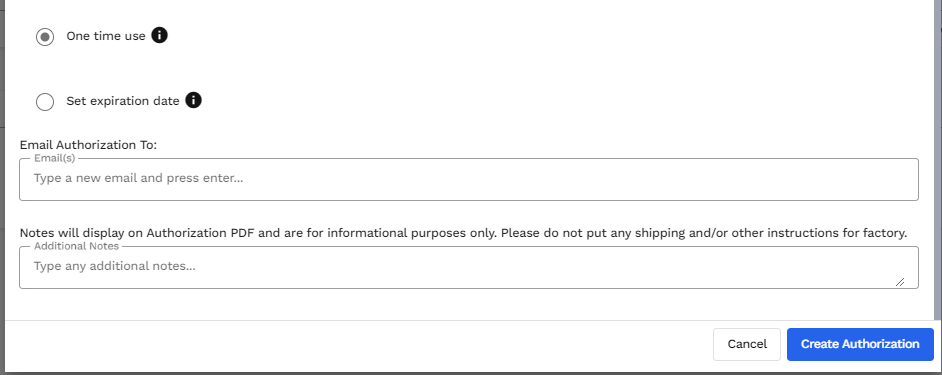
Task: Click the info icon beside Set expiration date
Action: click(x=193, y=100)
